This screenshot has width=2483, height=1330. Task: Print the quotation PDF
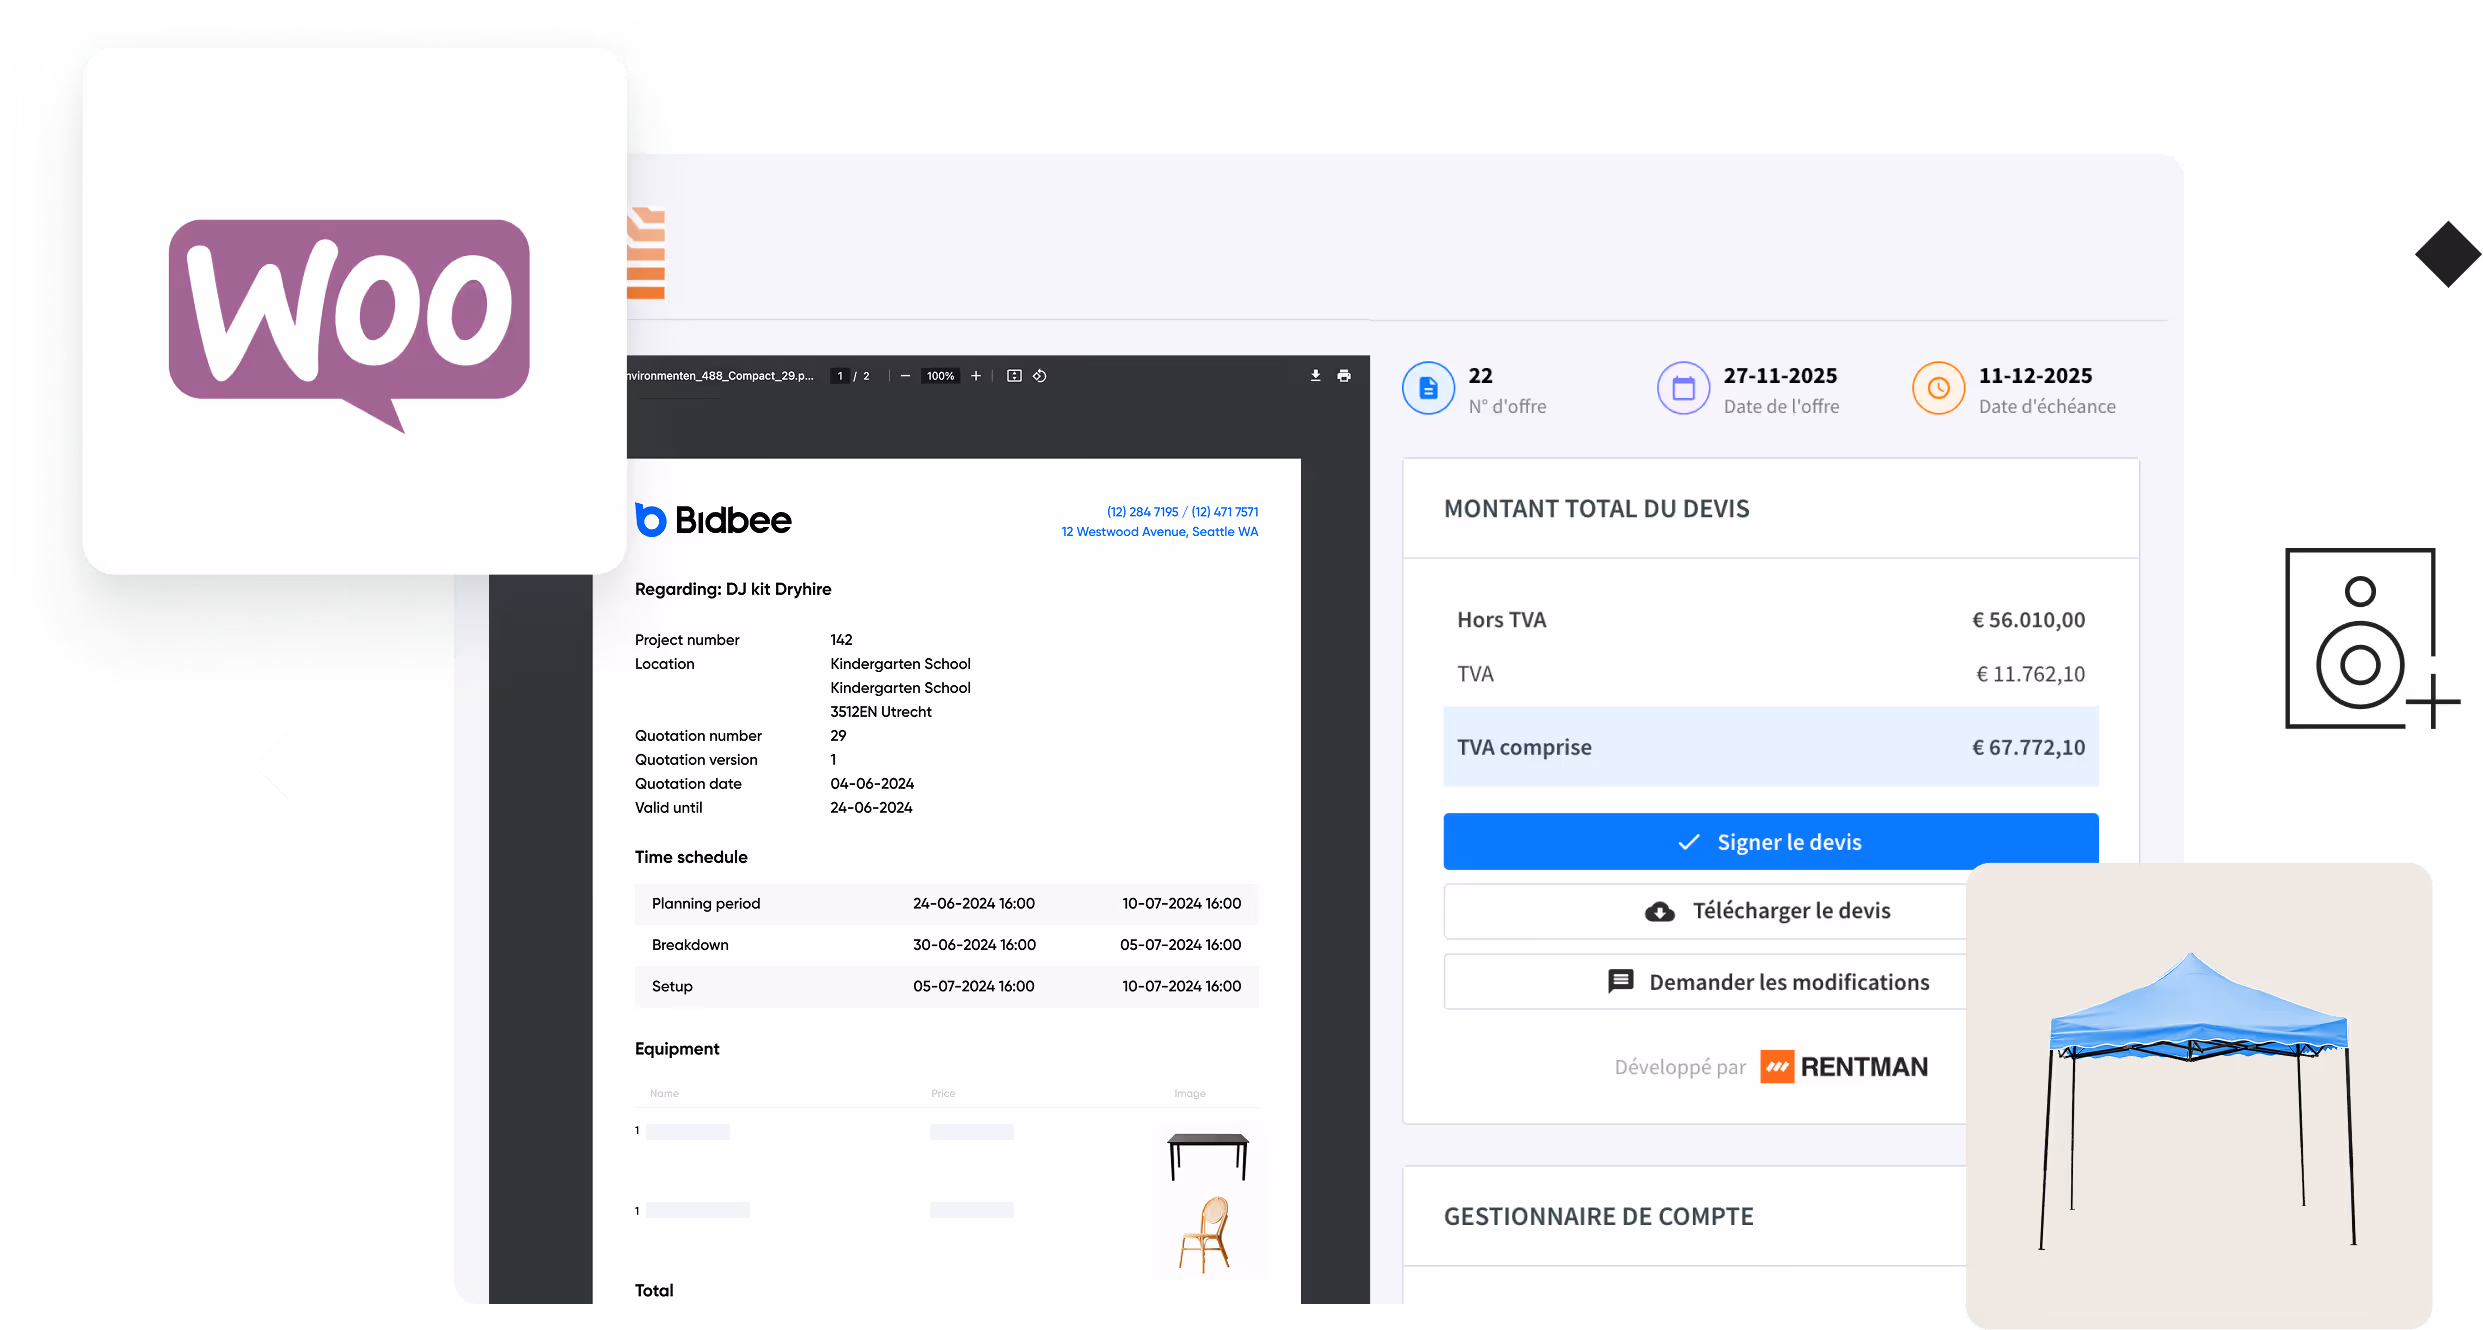(1344, 376)
